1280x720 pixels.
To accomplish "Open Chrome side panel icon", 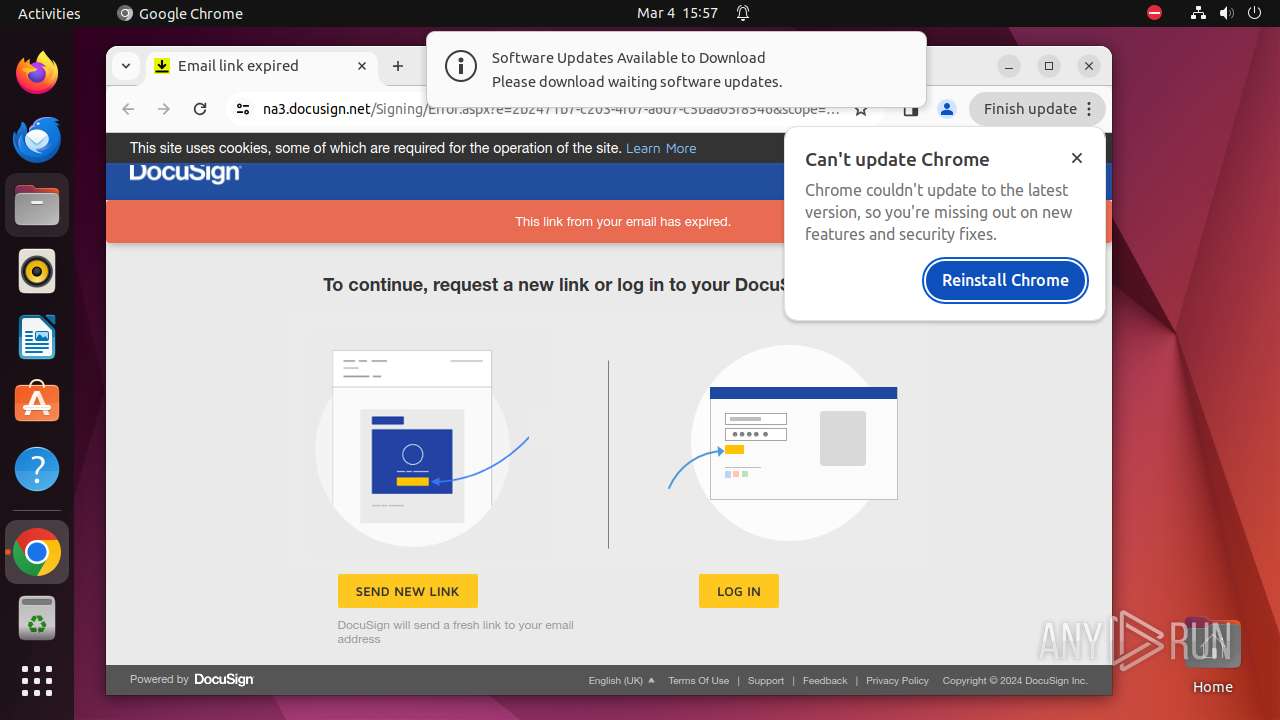I will coord(911,109).
